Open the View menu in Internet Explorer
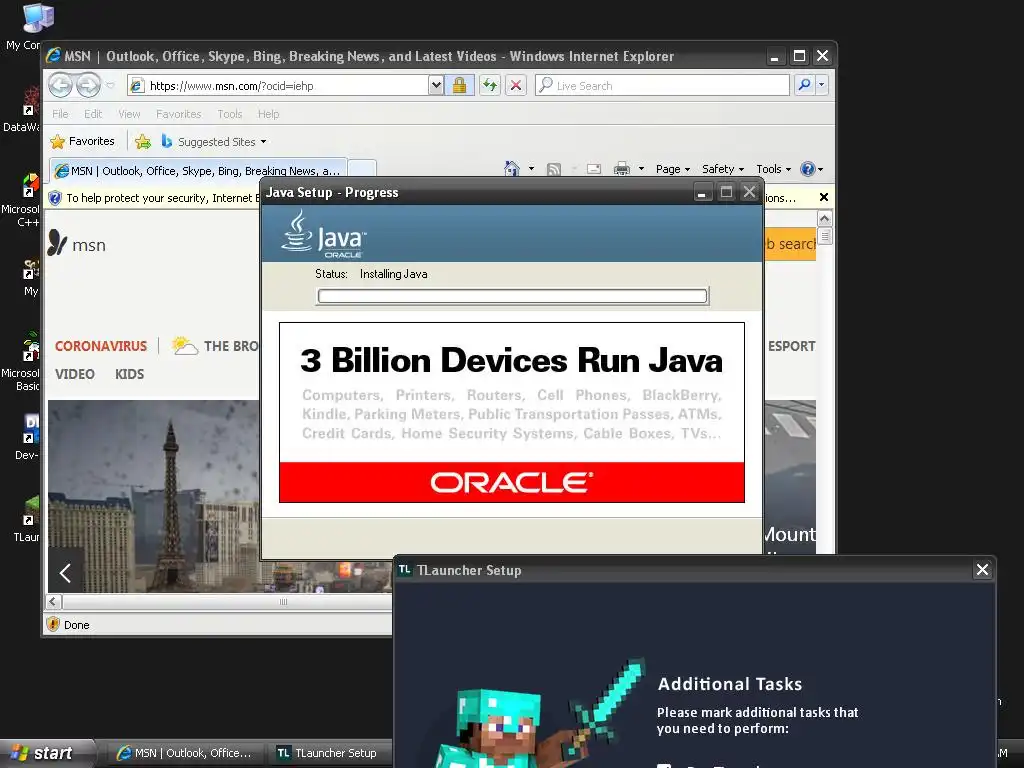Image resolution: width=1024 pixels, height=768 pixels. 129,114
